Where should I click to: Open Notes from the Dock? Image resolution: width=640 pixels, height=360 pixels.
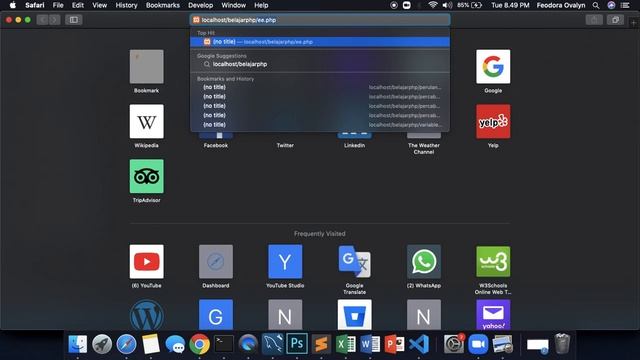click(151, 344)
